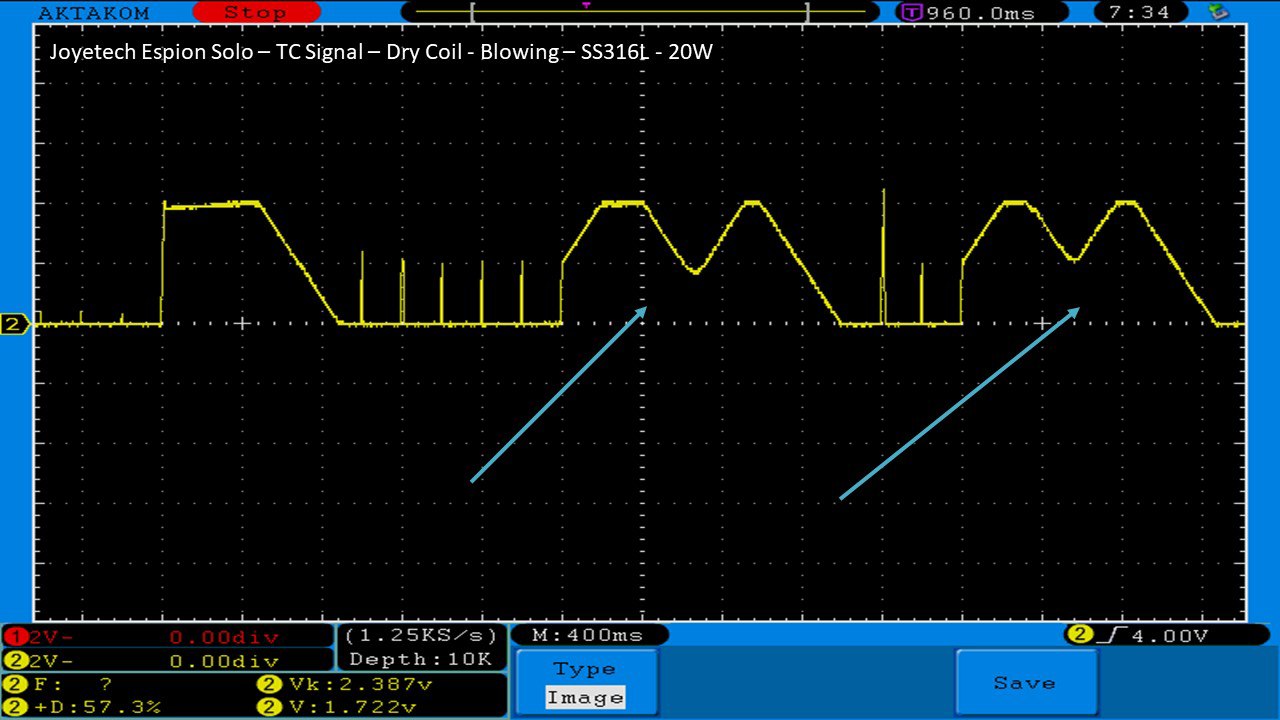The width and height of the screenshot is (1280, 720).
Task: Click the purple T trigger position icon
Action: pyautogui.click(x=910, y=13)
